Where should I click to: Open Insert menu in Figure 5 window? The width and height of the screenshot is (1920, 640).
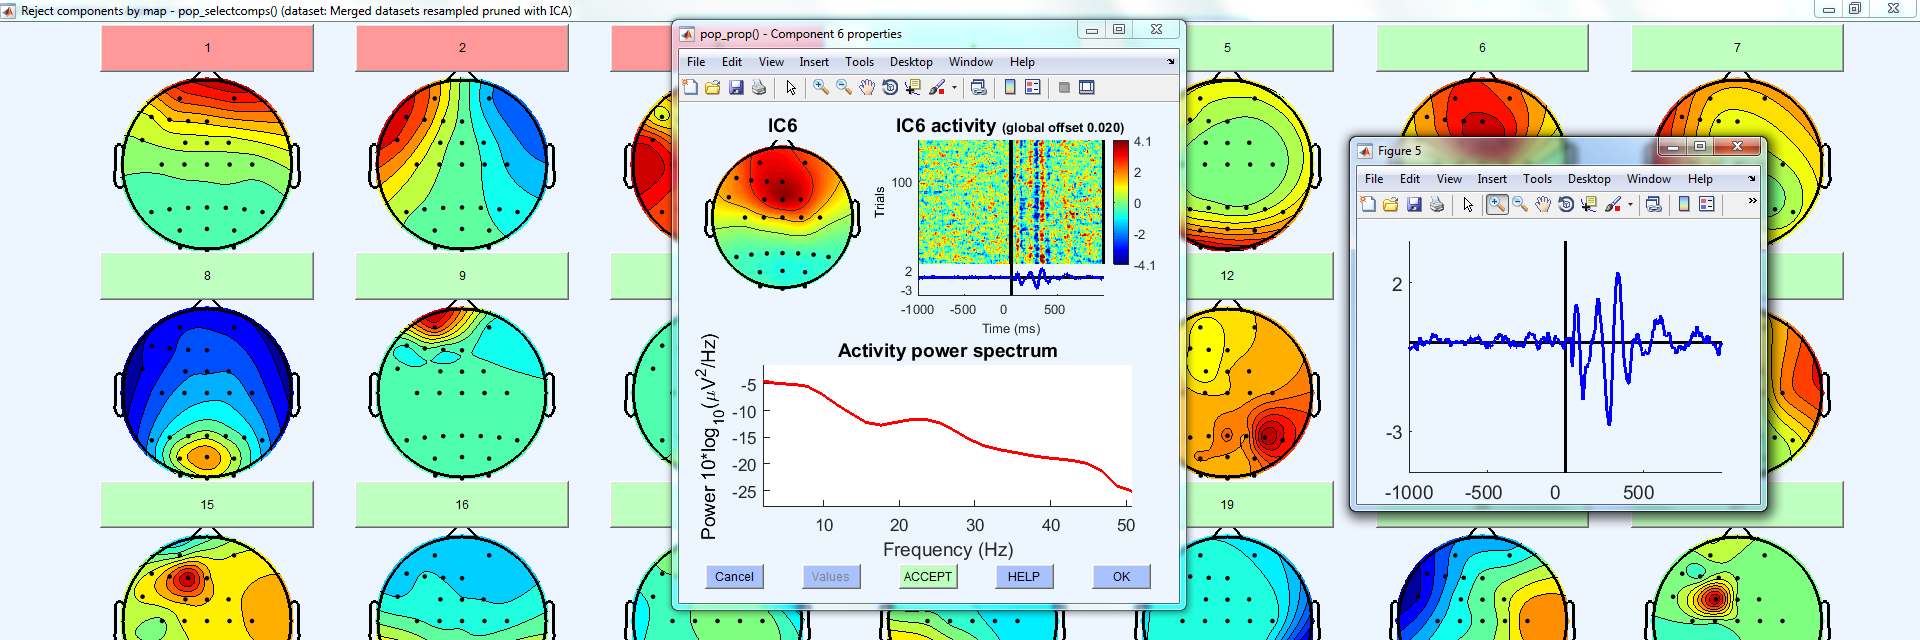1492,179
